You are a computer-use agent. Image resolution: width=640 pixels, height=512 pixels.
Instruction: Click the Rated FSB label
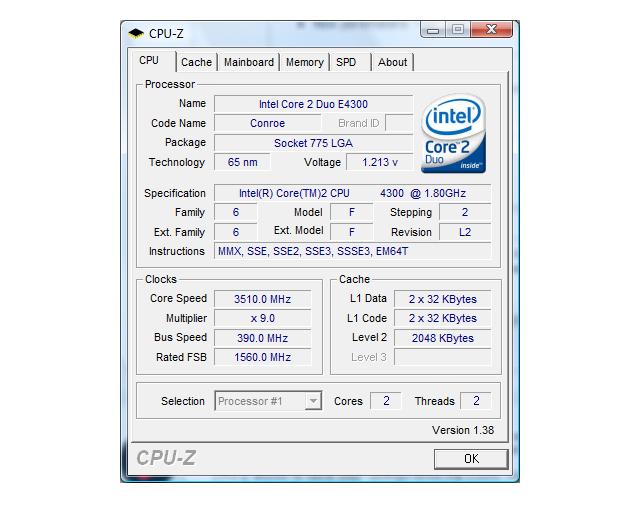[x=181, y=357]
